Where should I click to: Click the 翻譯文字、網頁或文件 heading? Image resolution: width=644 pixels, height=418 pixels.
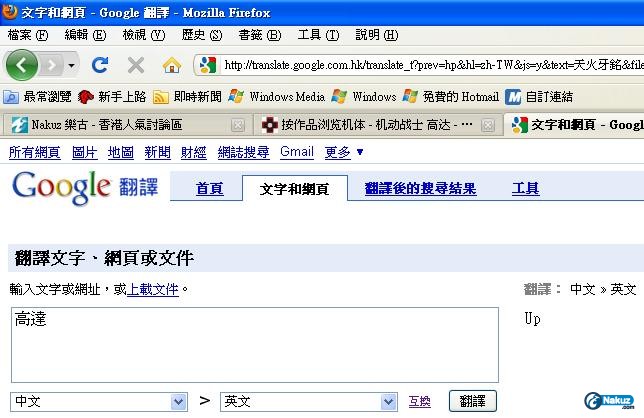click(x=104, y=258)
